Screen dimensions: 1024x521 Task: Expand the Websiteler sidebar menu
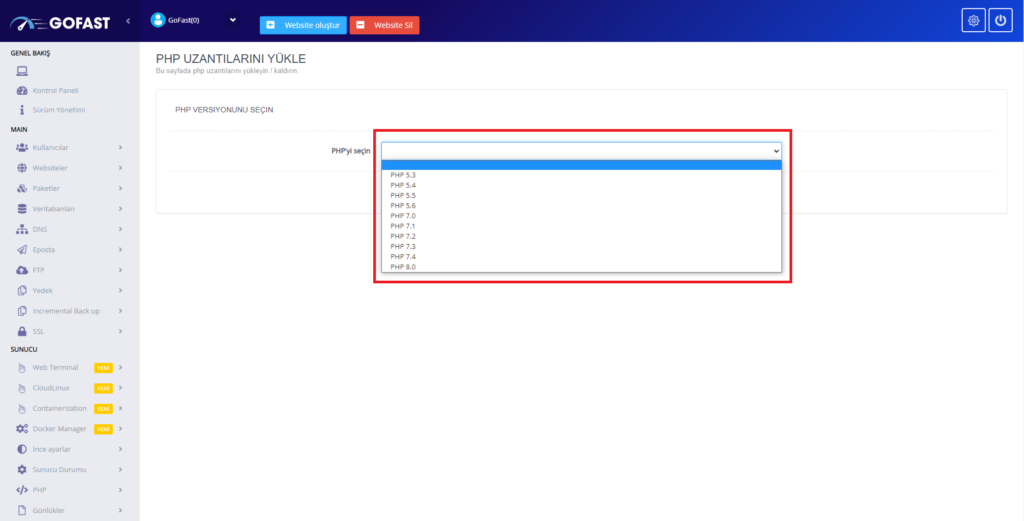pyautogui.click(x=119, y=168)
